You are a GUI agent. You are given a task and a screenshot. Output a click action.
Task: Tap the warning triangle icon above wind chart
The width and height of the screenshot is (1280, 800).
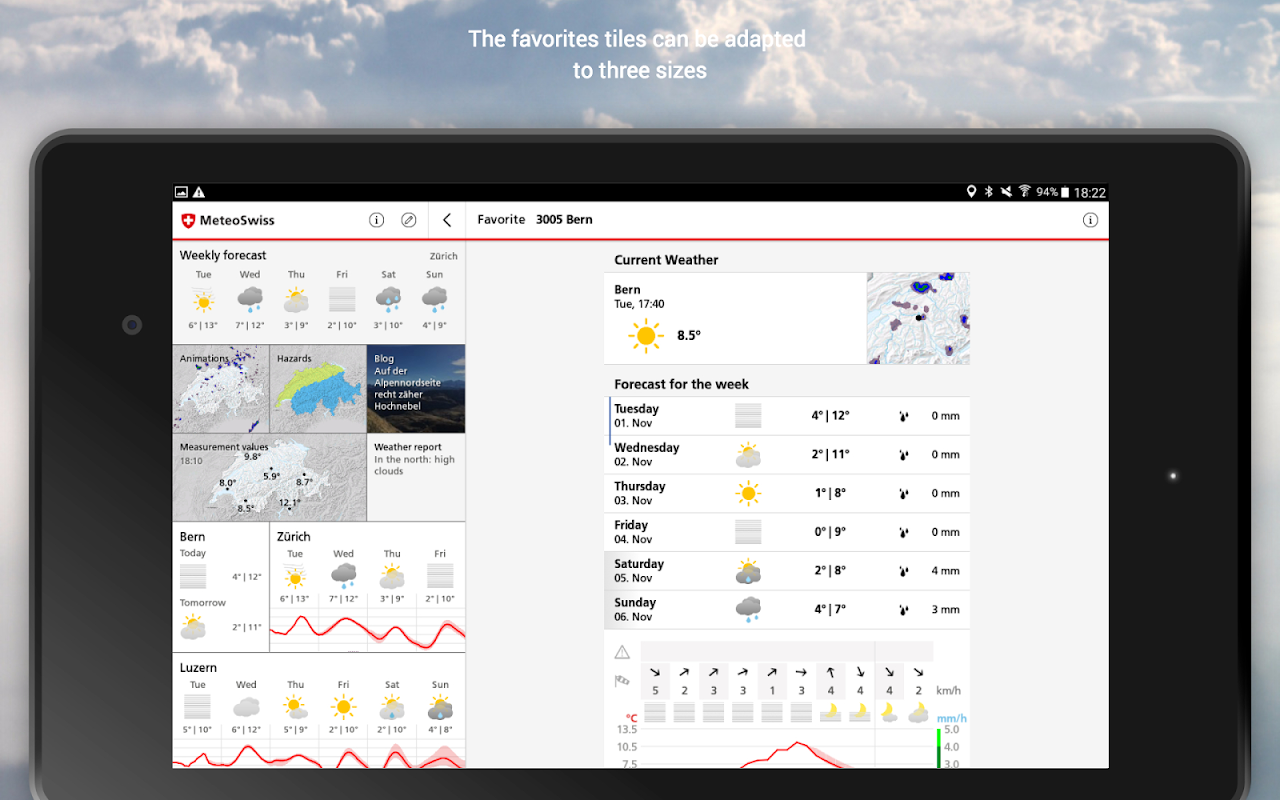[x=622, y=652]
